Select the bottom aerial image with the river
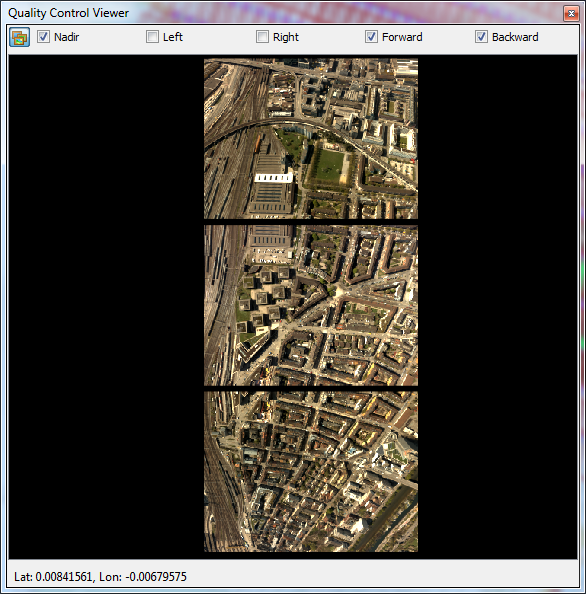The image size is (586, 594). [311, 472]
